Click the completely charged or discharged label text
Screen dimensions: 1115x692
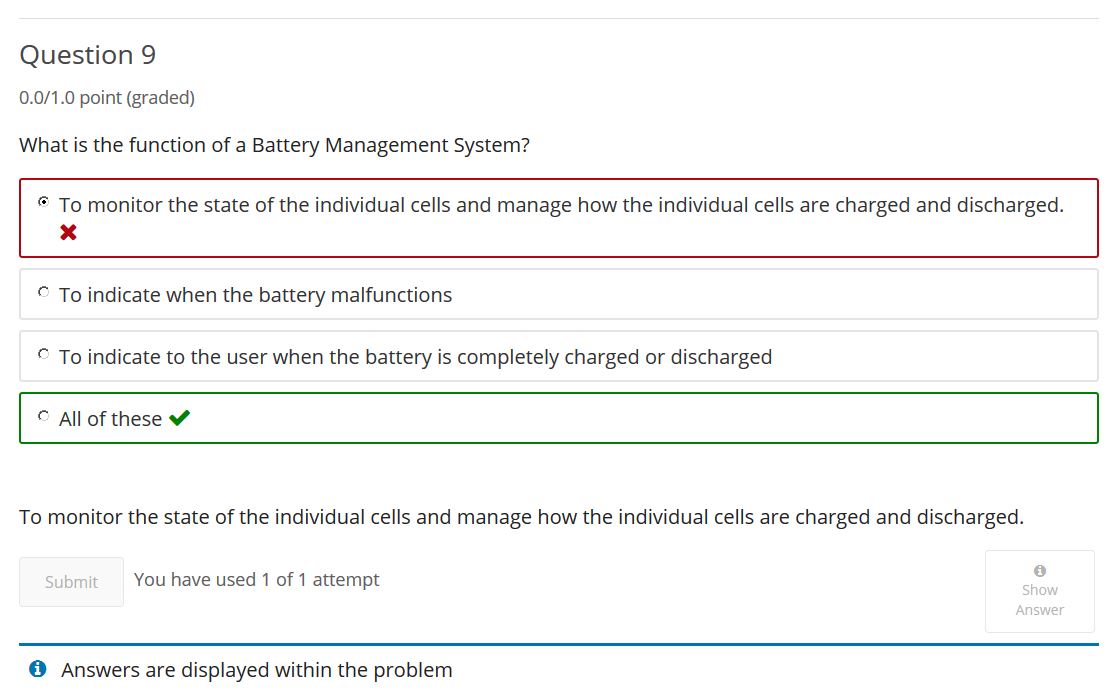pyautogui.click(x=415, y=356)
